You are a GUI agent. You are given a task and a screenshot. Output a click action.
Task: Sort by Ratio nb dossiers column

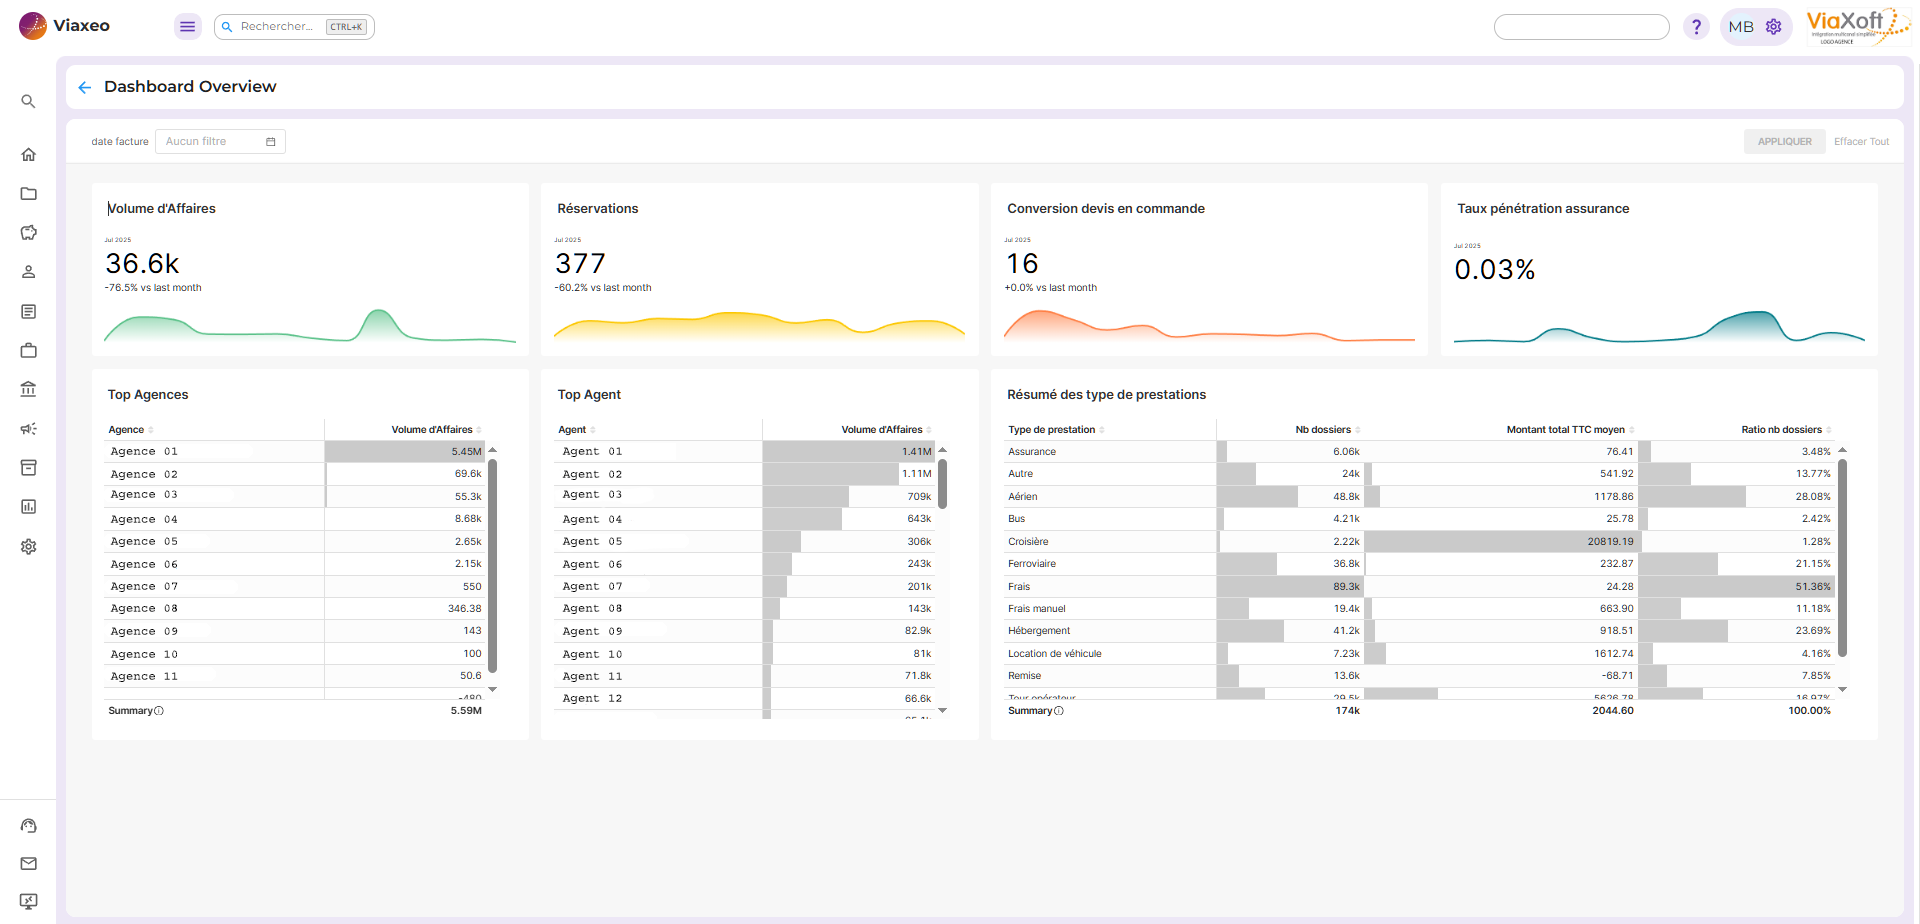(1786, 430)
